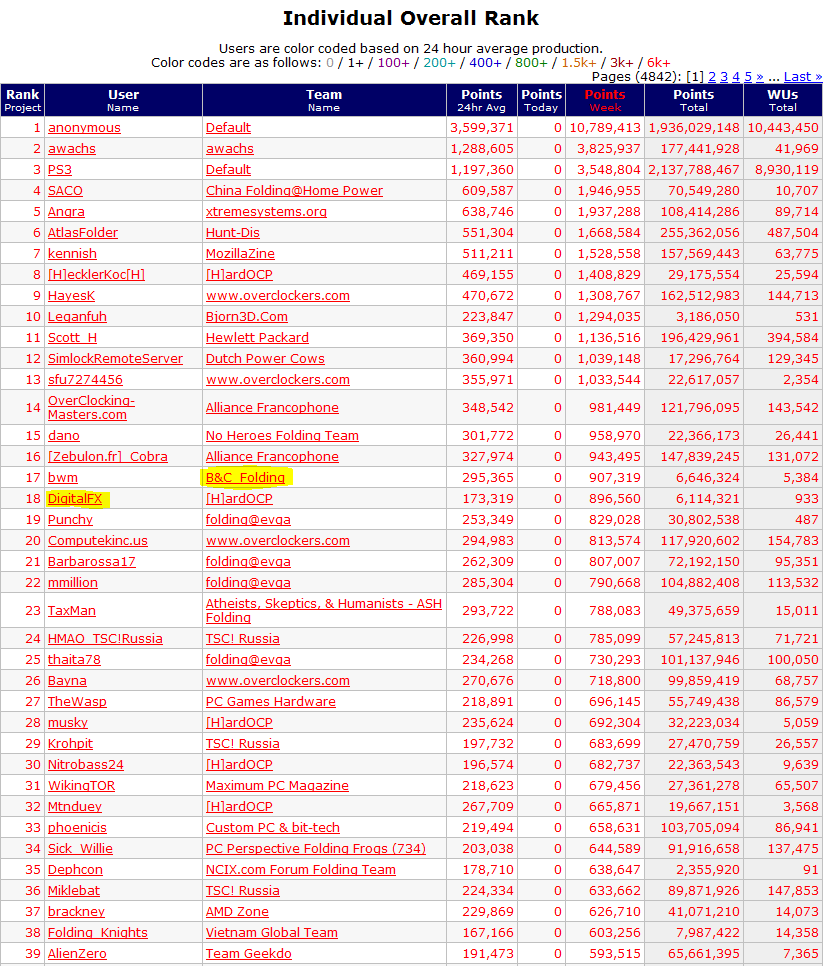Go to page 4 of rankings
Screen dimensions: 826x966
pos(735,77)
